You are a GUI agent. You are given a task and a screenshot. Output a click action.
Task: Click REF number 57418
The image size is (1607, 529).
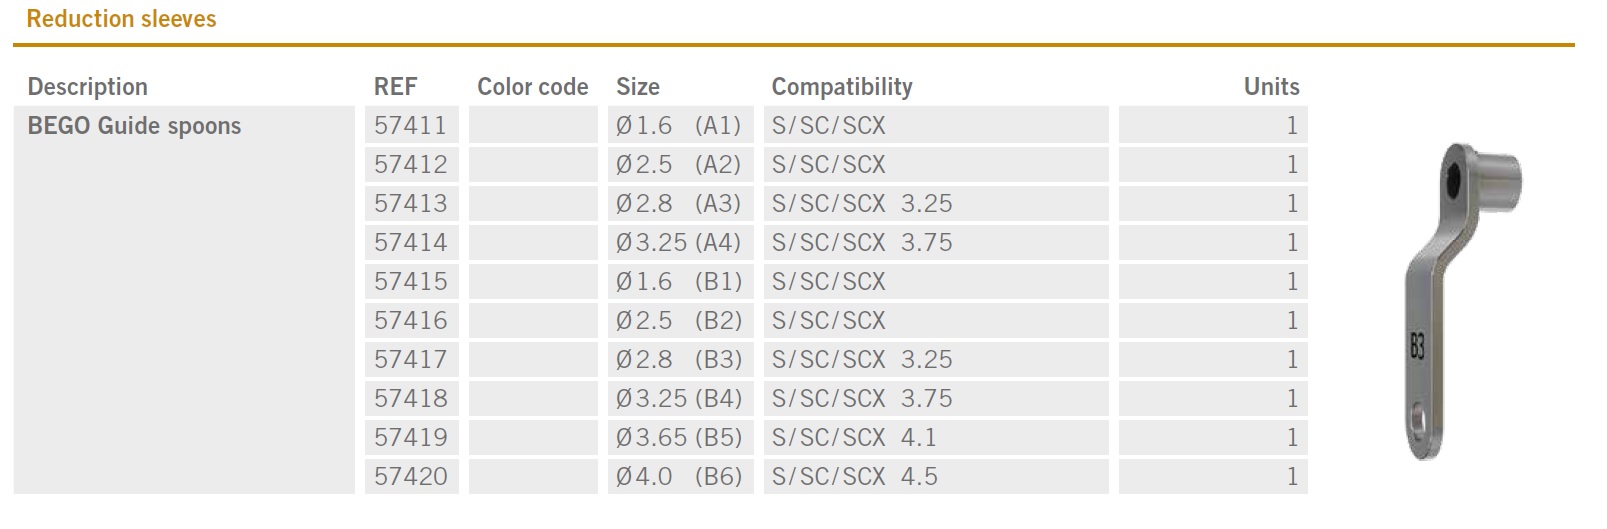point(410,399)
